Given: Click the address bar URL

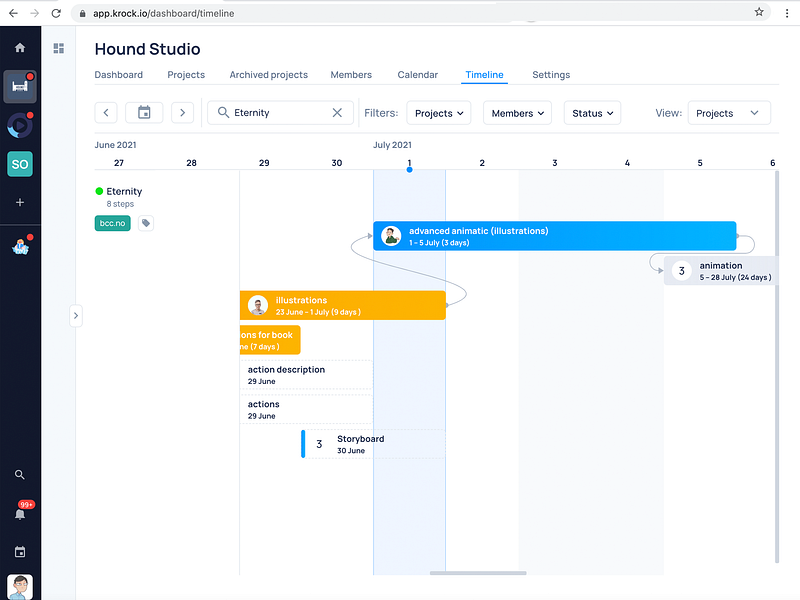Looking at the screenshot, I should click(163, 13).
